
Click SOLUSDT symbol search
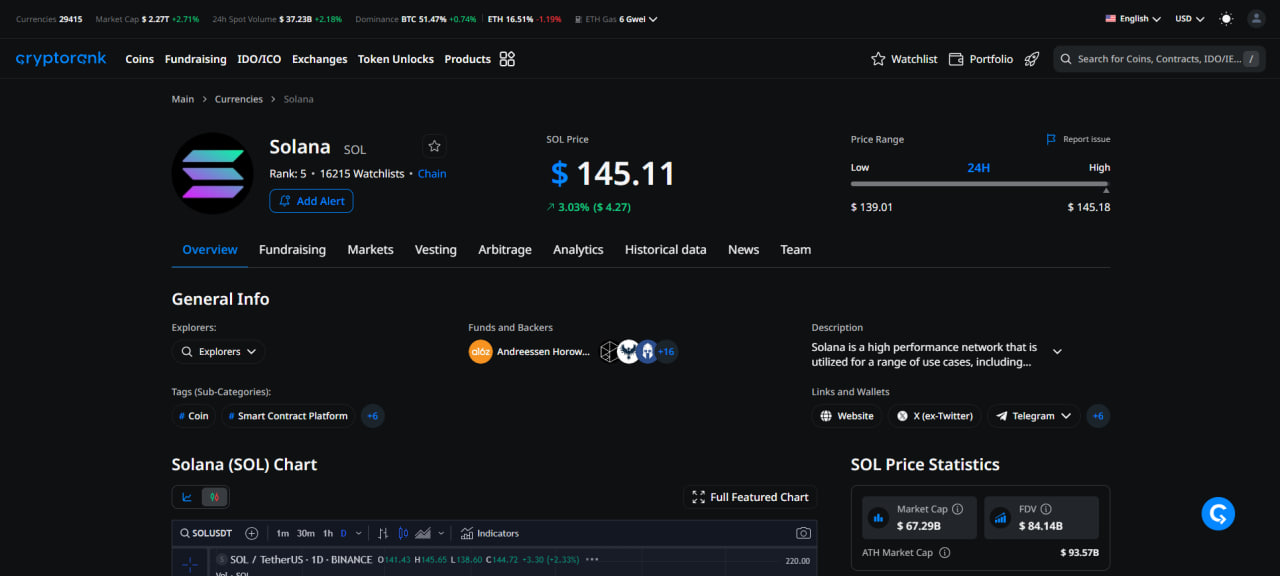(206, 533)
